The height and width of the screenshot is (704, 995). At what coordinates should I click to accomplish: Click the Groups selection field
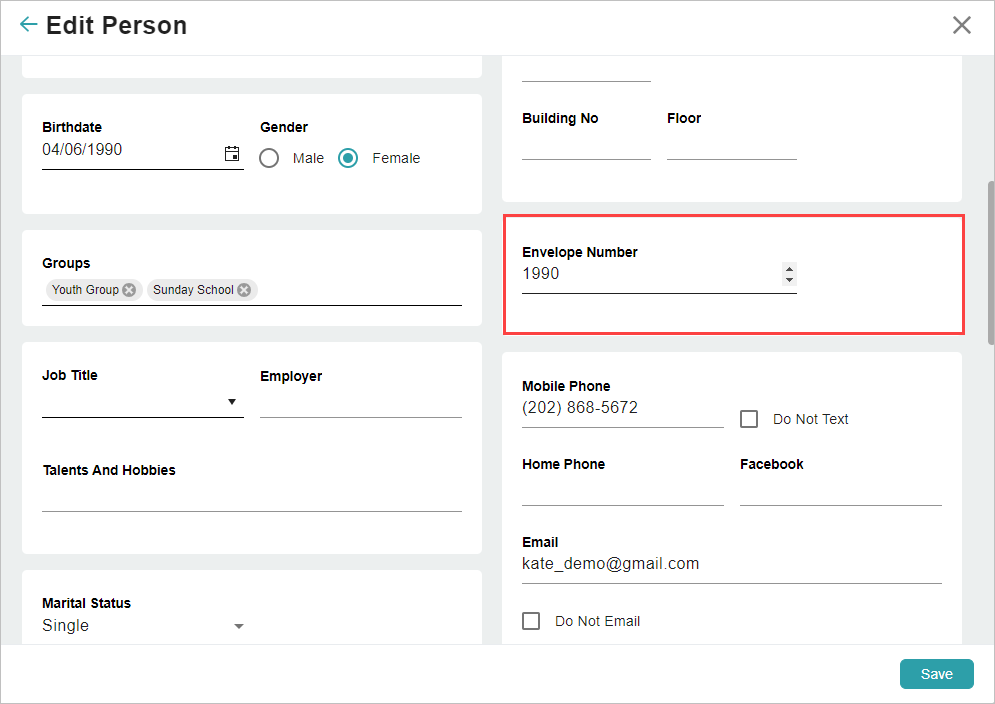pyautogui.click(x=252, y=290)
